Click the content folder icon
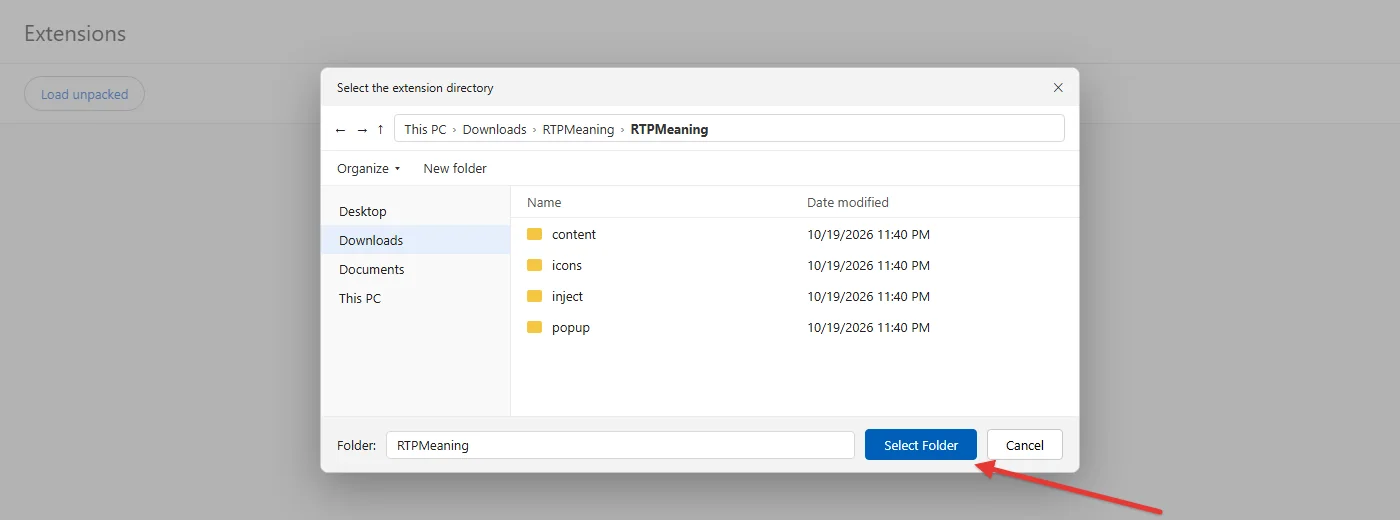Screen dimensions: 1400x520 coord(535,234)
